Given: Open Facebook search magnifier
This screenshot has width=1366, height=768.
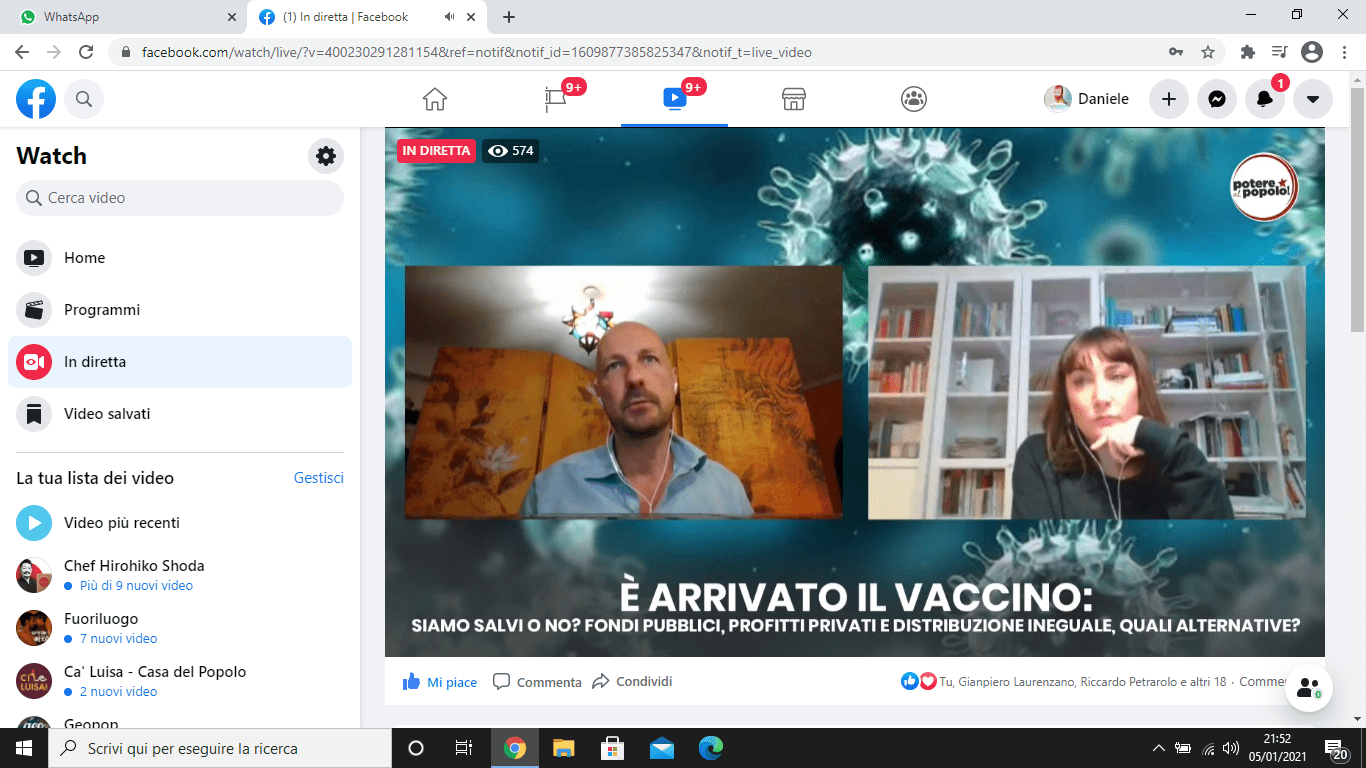Looking at the screenshot, I should click(84, 99).
